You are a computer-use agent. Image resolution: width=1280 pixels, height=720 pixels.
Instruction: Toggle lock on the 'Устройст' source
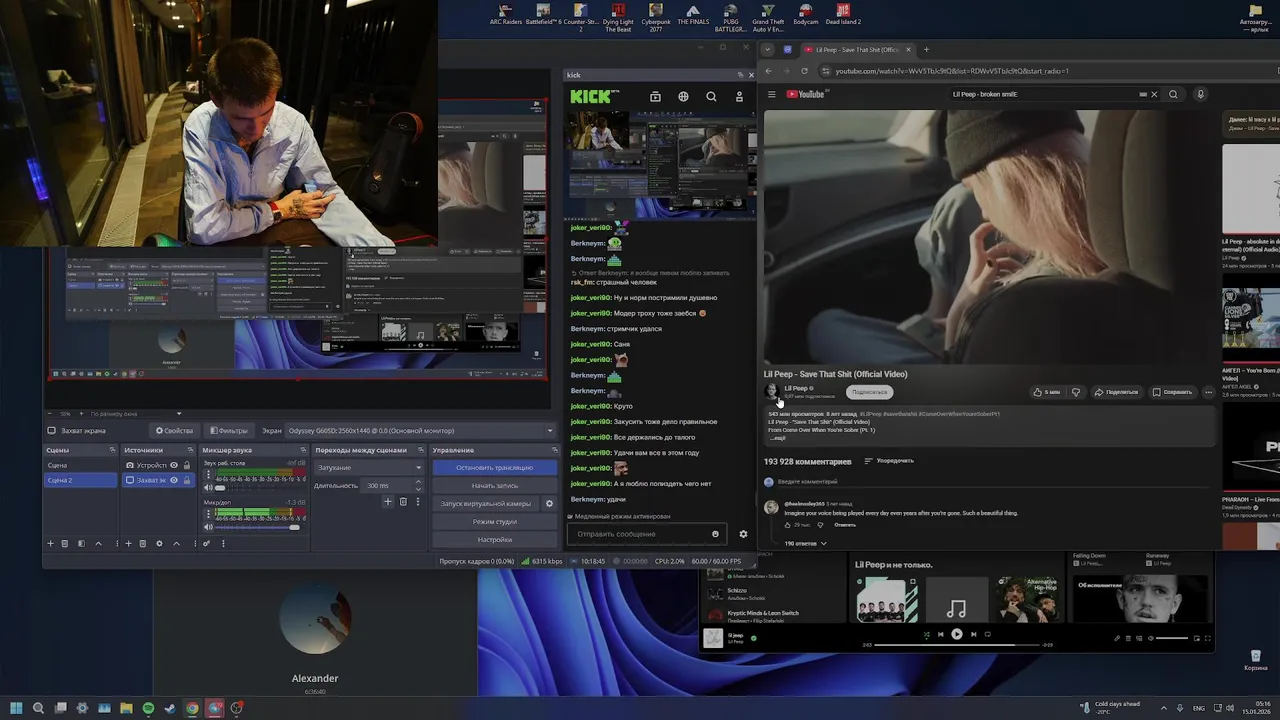pyautogui.click(x=186, y=465)
